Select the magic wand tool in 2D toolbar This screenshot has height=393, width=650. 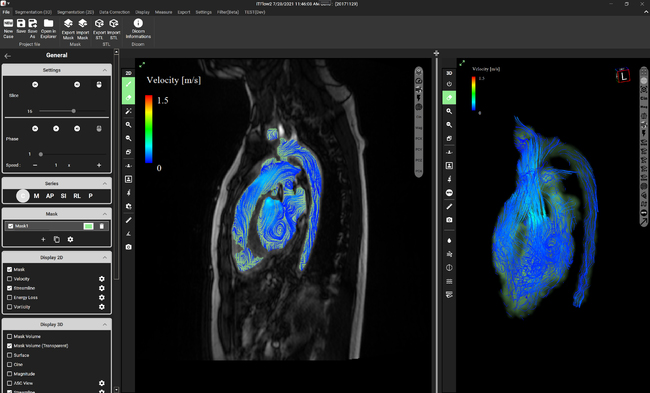(129, 111)
